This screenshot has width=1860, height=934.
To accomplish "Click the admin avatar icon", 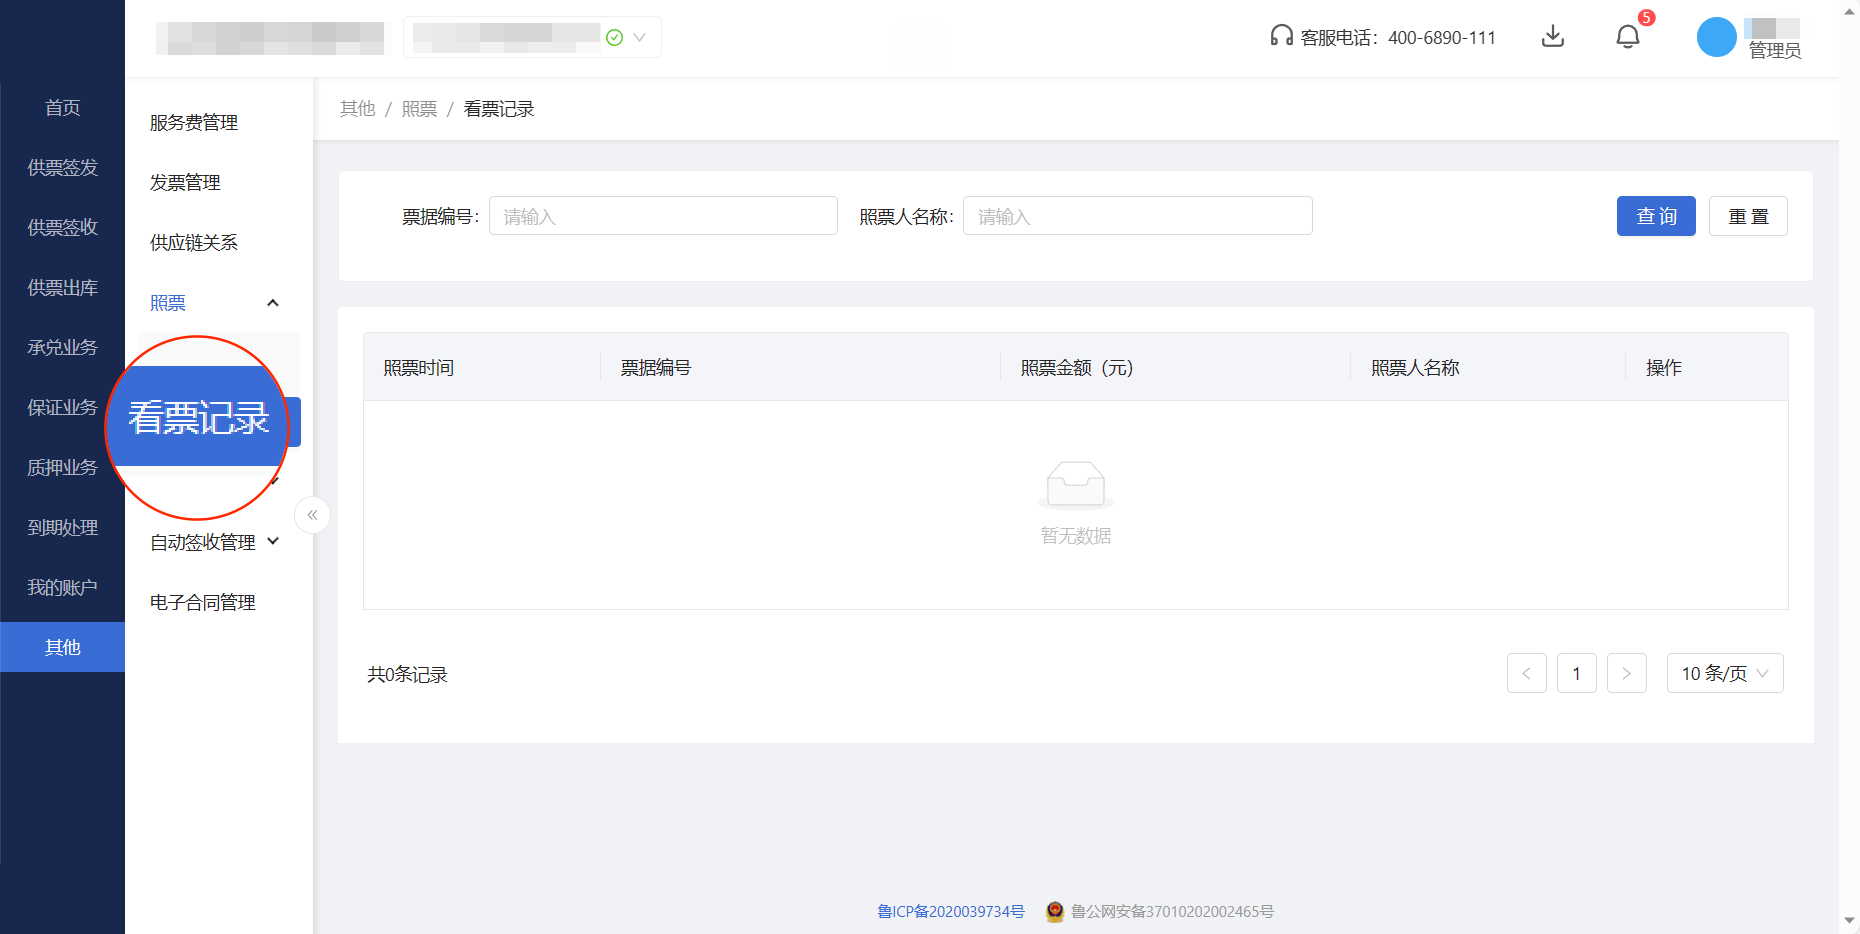I will click(x=1716, y=37).
